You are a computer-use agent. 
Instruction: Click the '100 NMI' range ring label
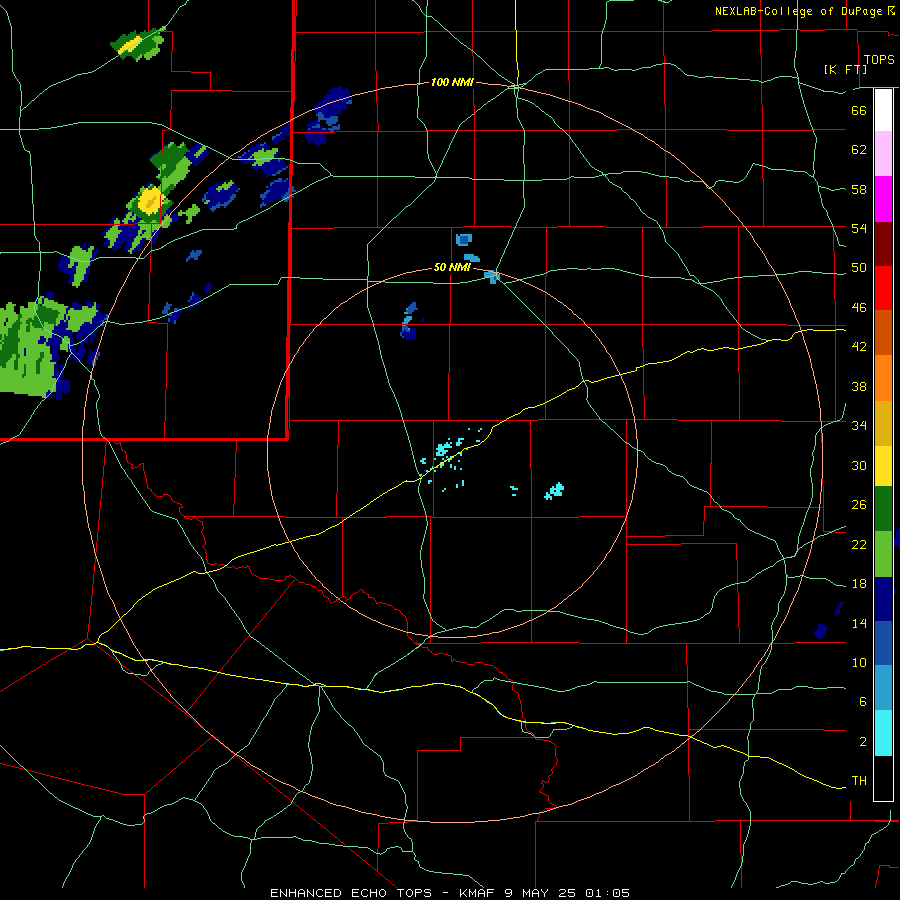coord(452,83)
